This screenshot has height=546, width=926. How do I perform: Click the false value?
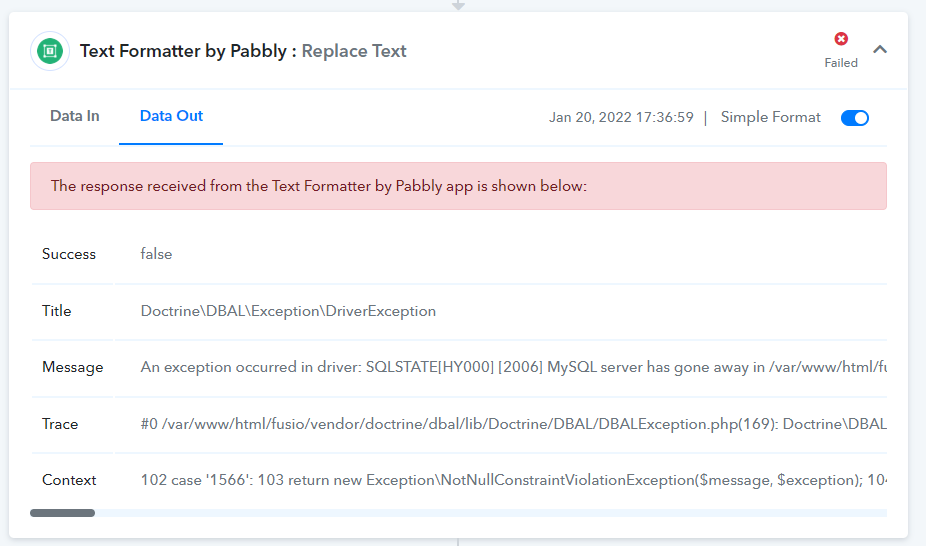click(x=156, y=254)
